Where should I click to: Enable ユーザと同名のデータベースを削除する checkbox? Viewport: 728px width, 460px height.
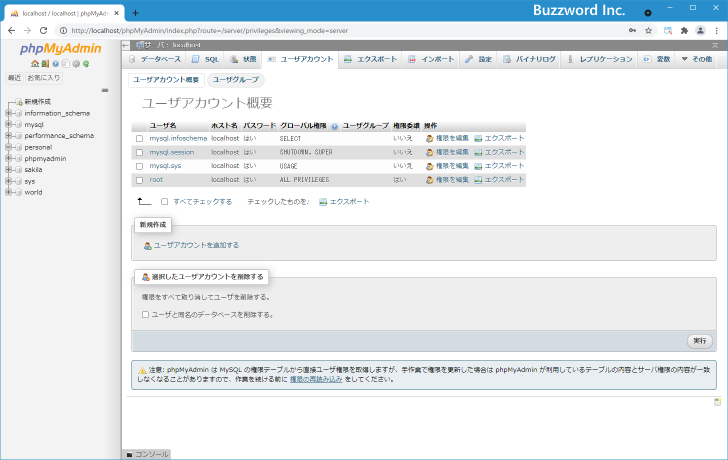click(145, 315)
